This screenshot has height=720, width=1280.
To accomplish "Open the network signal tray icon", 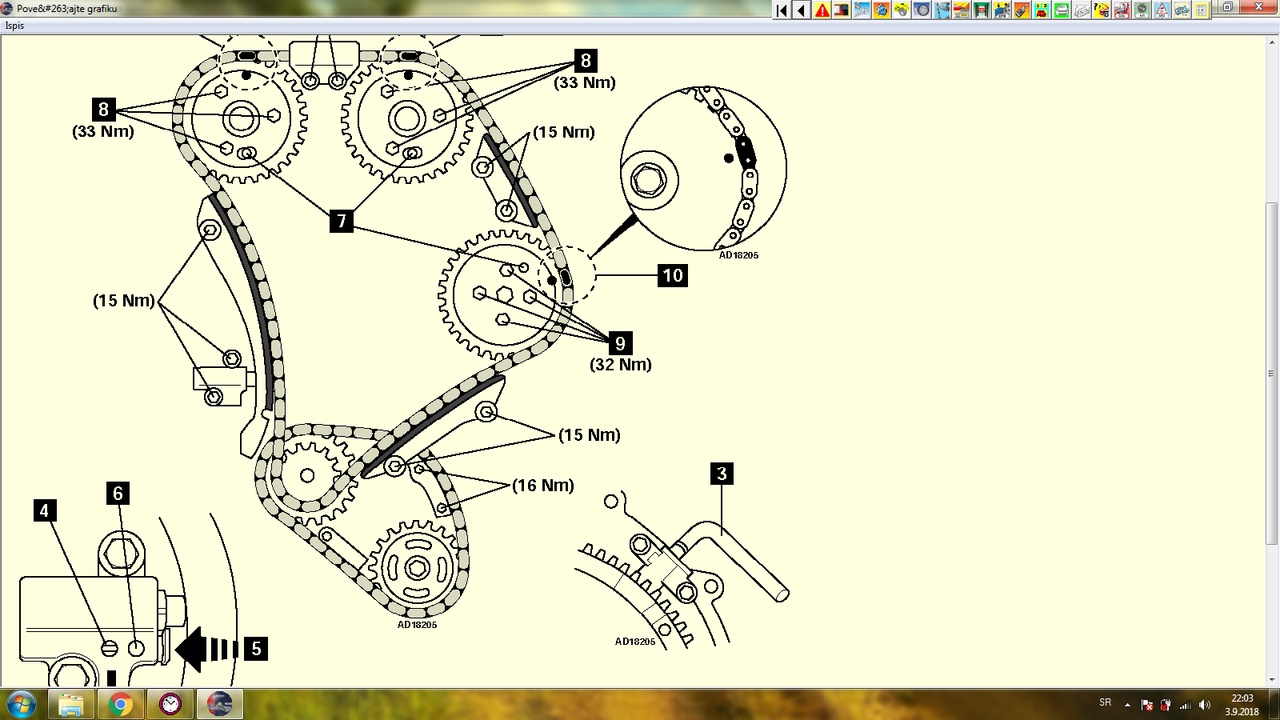I will [x=1184, y=704].
